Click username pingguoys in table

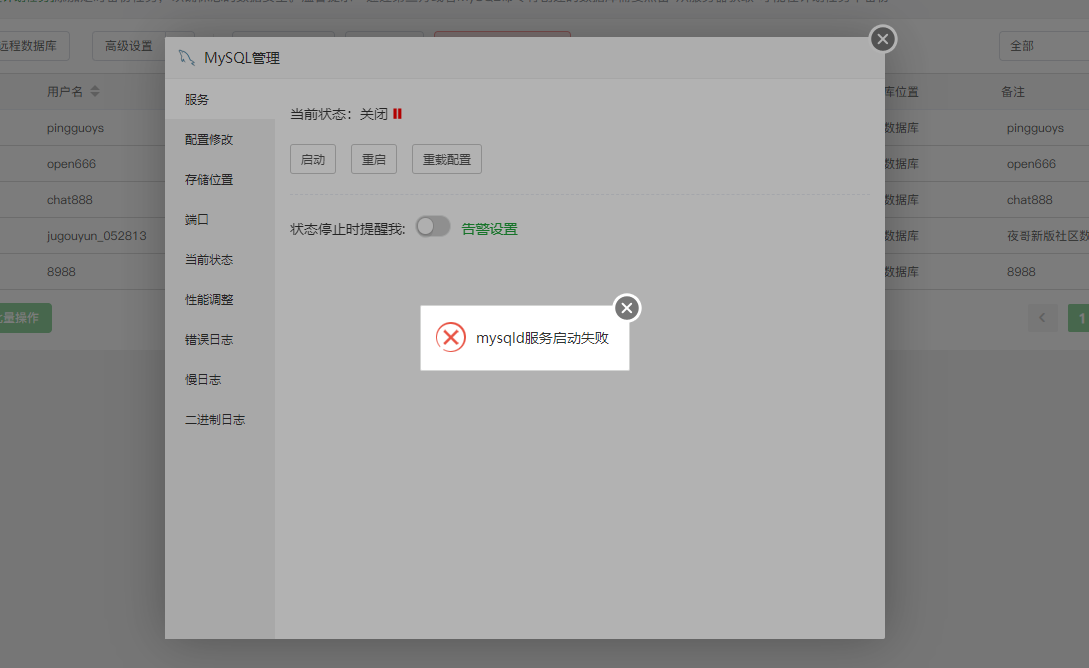pos(75,128)
